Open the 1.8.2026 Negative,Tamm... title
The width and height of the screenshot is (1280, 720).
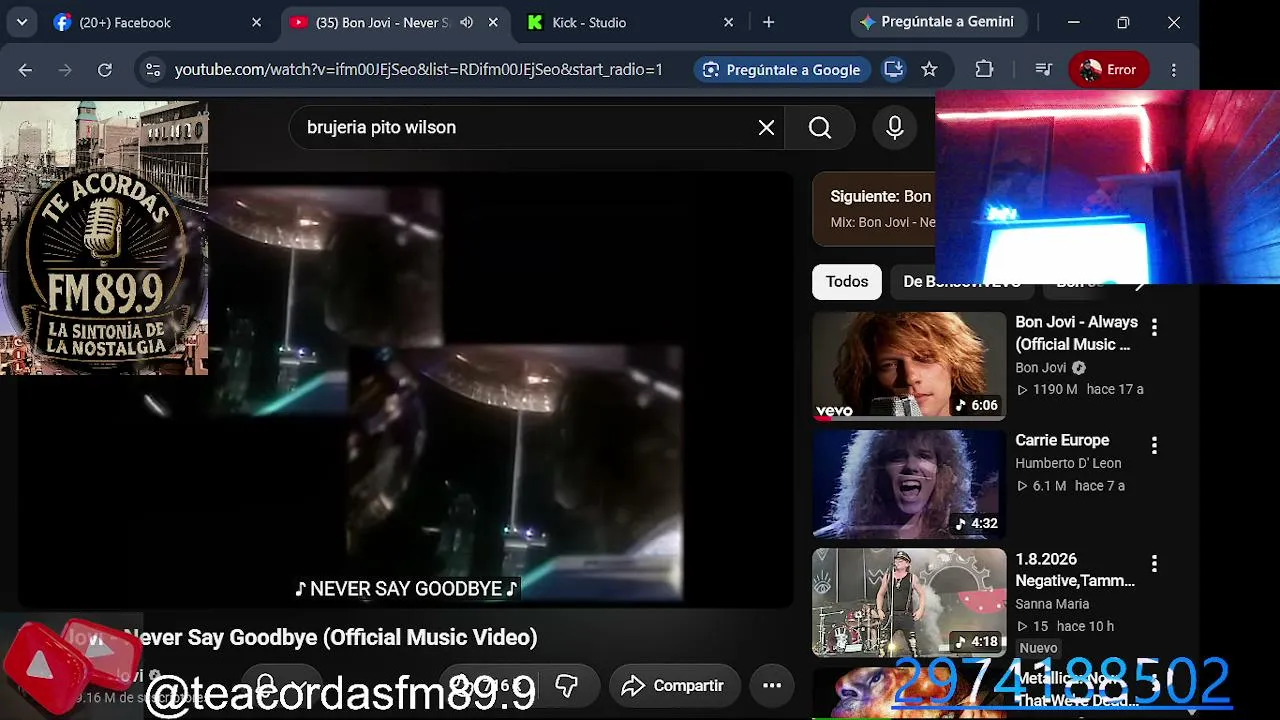pyautogui.click(x=1075, y=570)
